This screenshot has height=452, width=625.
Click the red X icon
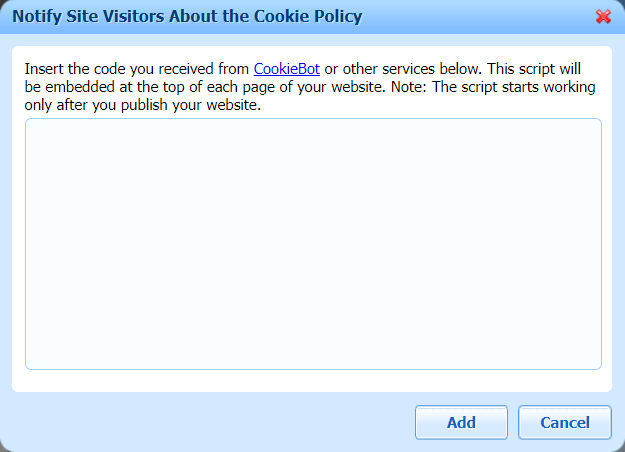603,17
